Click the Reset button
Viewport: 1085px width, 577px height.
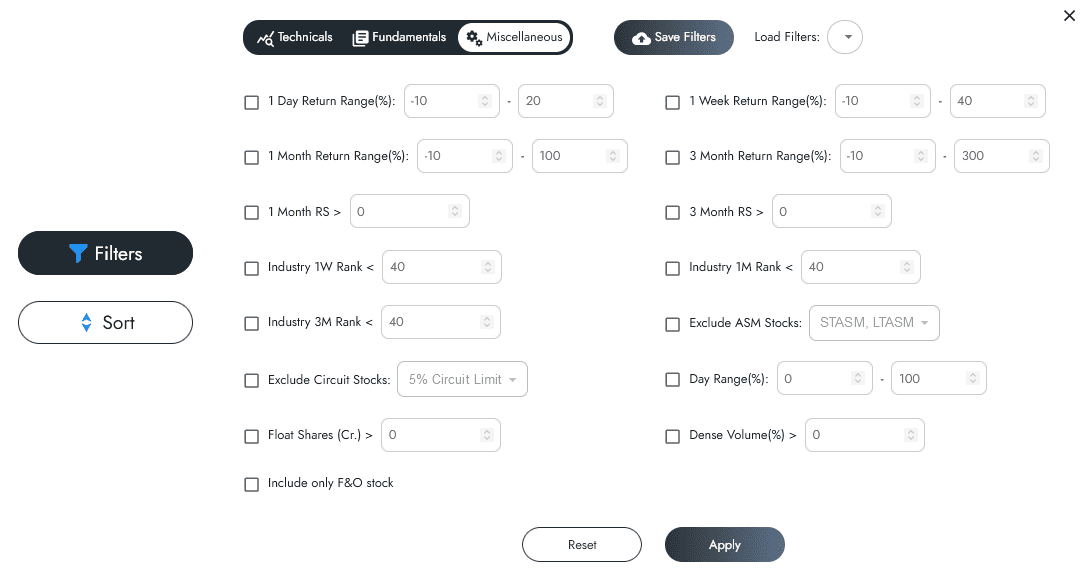click(x=581, y=545)
